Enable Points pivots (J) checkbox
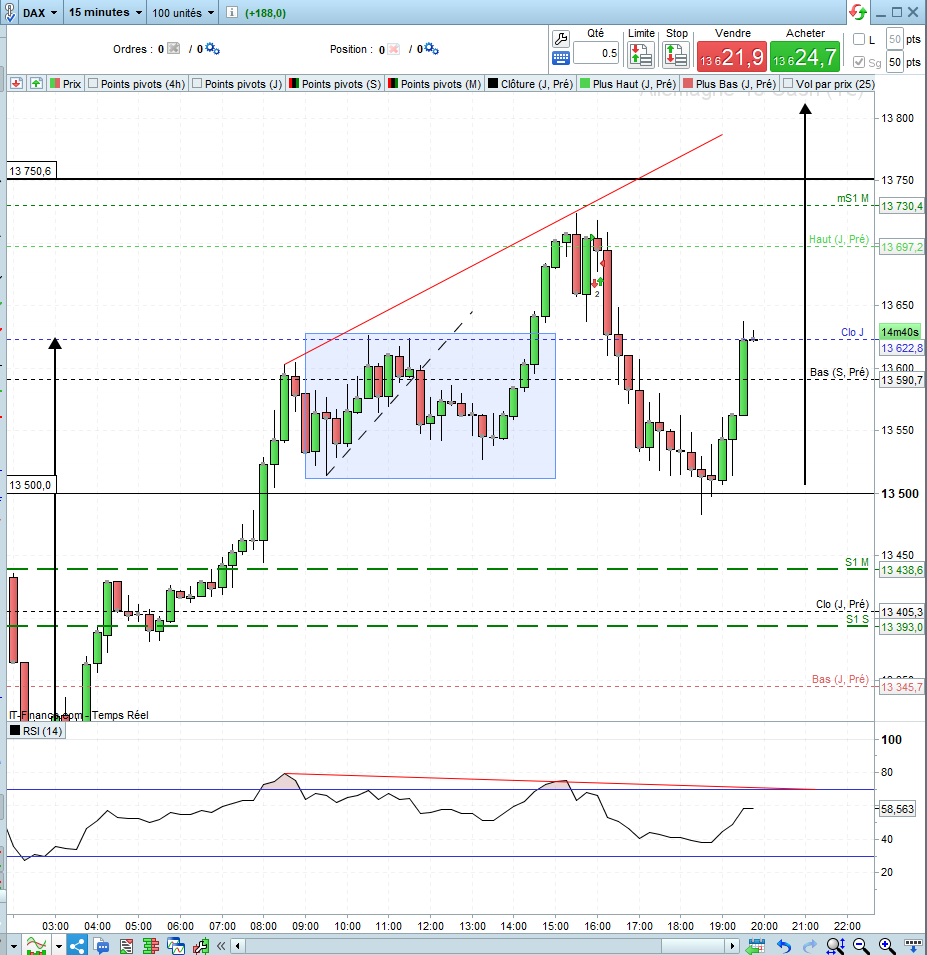Image resolution: width=927 pixels, height=955 pixels. tap(197, 83)
